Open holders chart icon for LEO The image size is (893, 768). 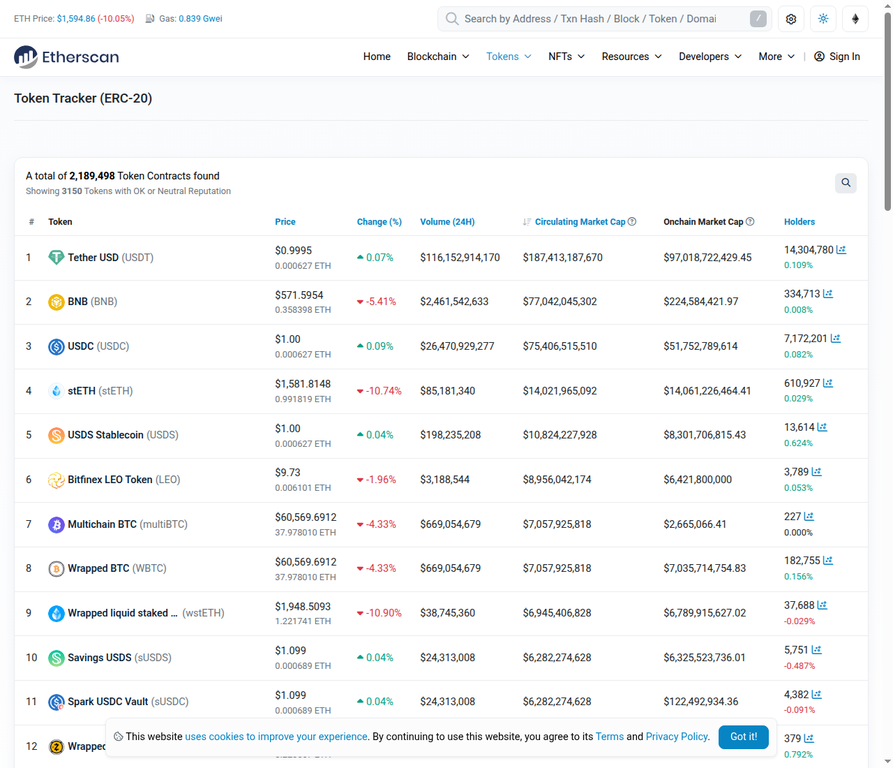pyautogui.click(x=817, y=472)
